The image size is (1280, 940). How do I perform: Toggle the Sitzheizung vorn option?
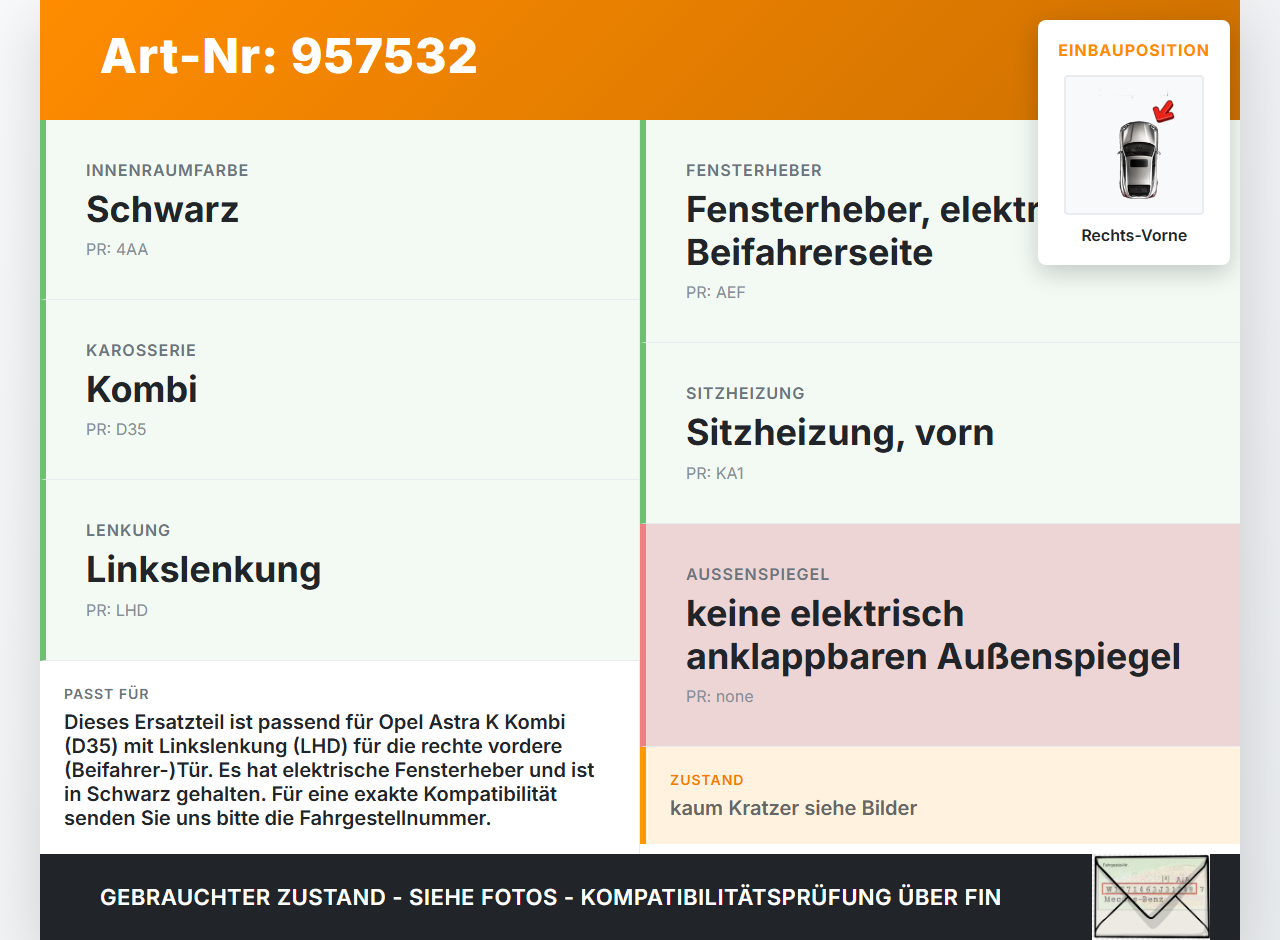pyautogui.click(x=840, y=432)
